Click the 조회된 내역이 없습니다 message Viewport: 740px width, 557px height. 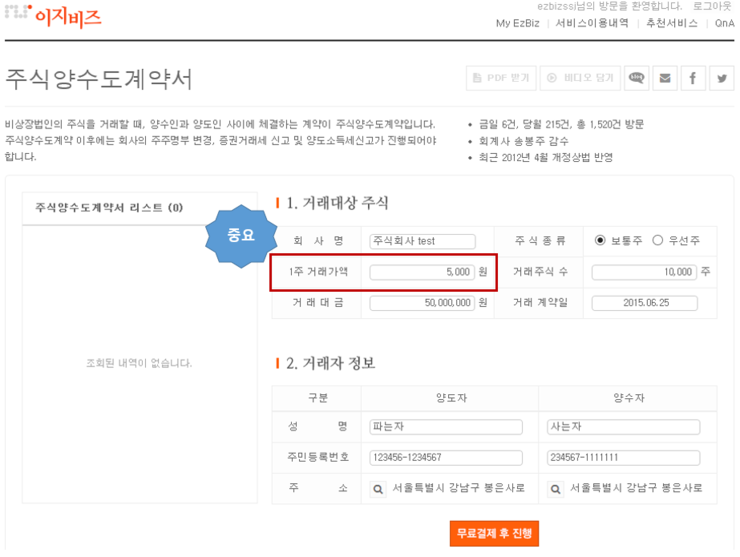[139, 363]
